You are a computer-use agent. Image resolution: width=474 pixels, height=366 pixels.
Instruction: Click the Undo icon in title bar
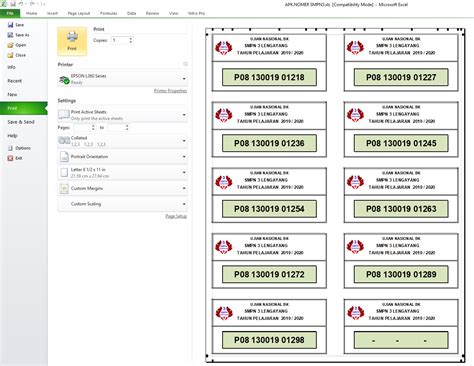click(x=21, y=4)
